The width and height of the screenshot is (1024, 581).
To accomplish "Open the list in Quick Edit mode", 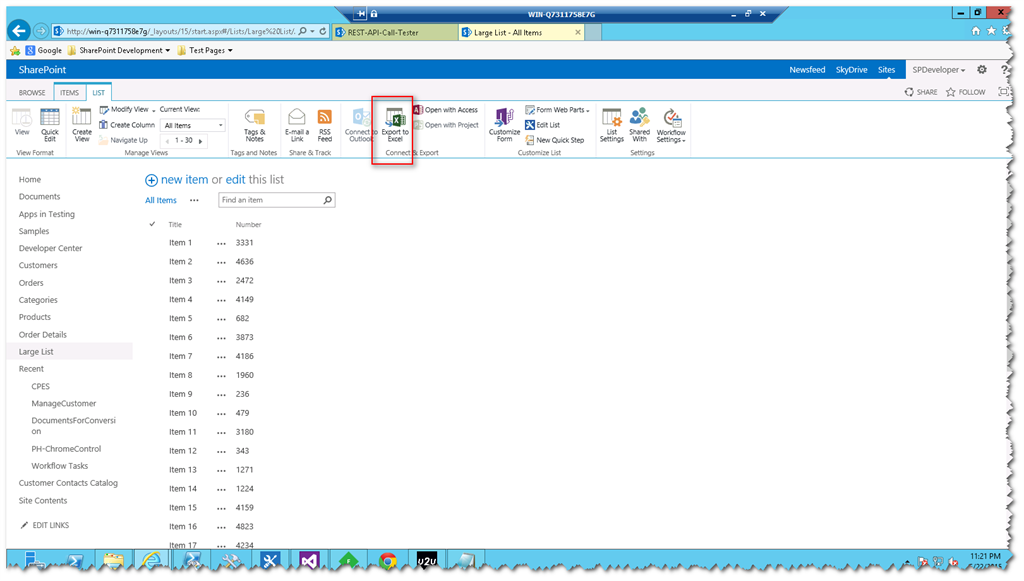I will point(51,123).
